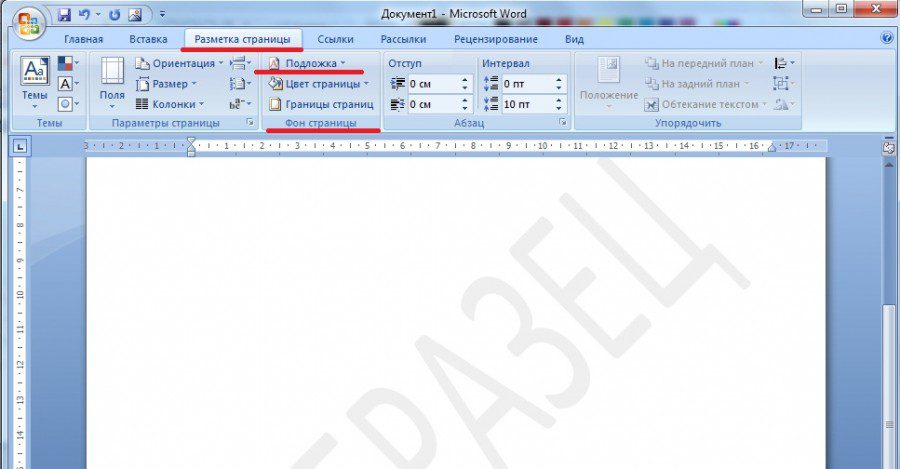This screenshot has height=469, width=900.
Task: Open theme fonts dropdown
Action: [68, 83]
